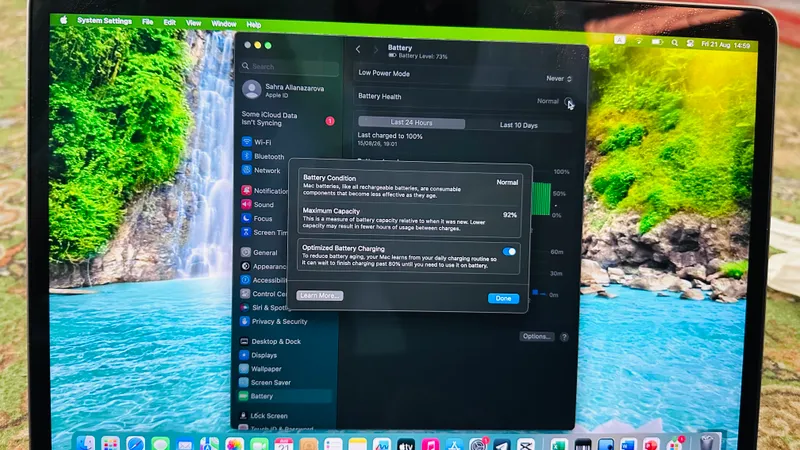
Task: Switch to Last 24 Hours tab
Action: coord(411,122)
